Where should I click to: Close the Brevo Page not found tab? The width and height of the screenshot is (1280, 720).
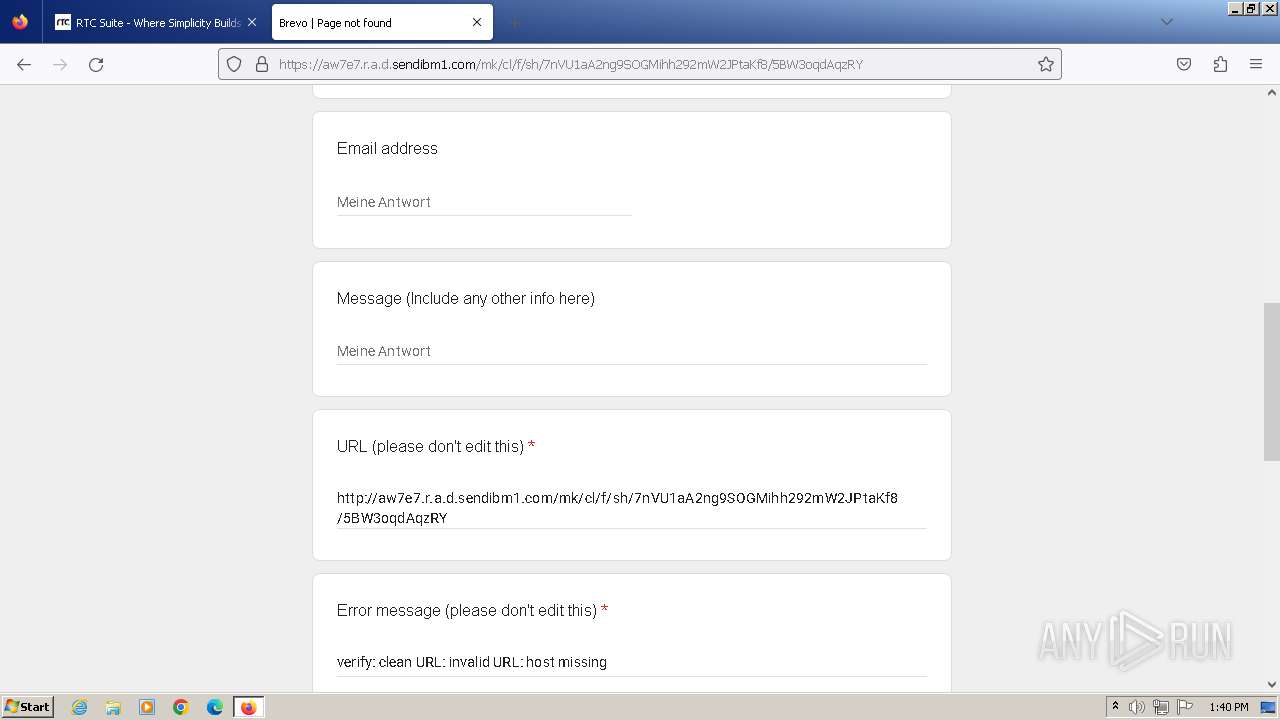(477, 22)
